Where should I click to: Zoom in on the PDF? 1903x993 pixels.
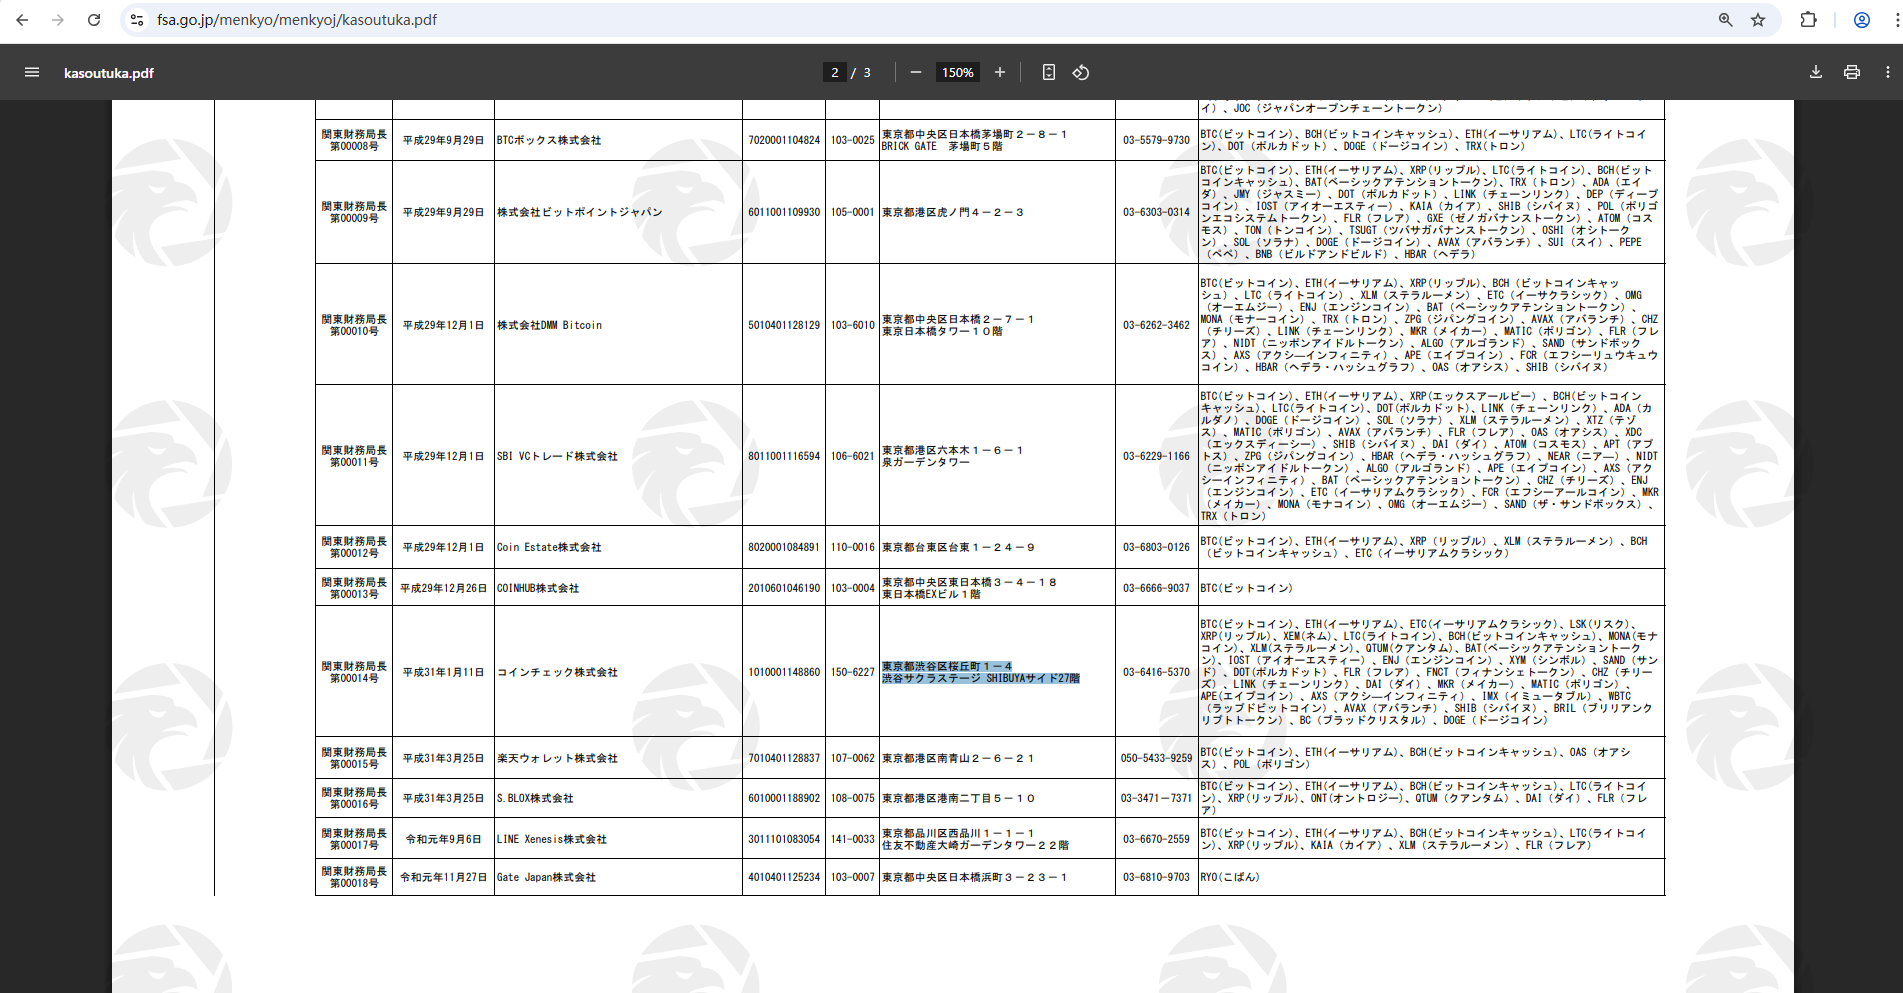point(999,72)
